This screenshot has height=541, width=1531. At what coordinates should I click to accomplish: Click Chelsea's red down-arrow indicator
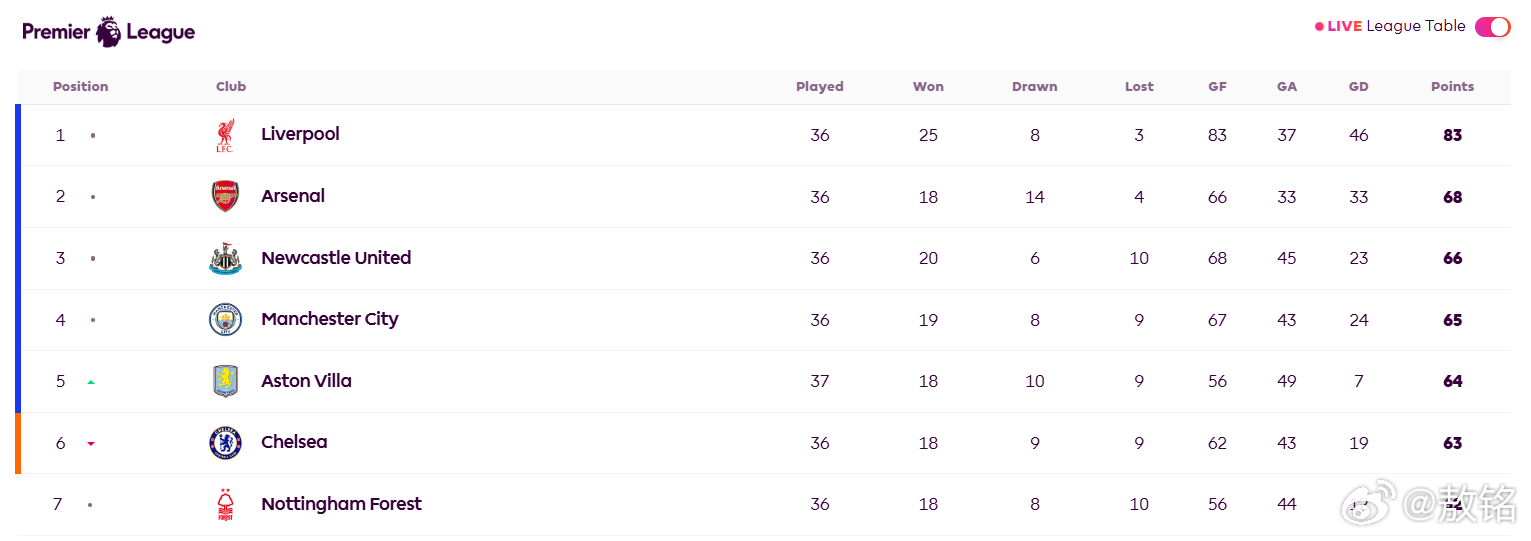[91, 444]
